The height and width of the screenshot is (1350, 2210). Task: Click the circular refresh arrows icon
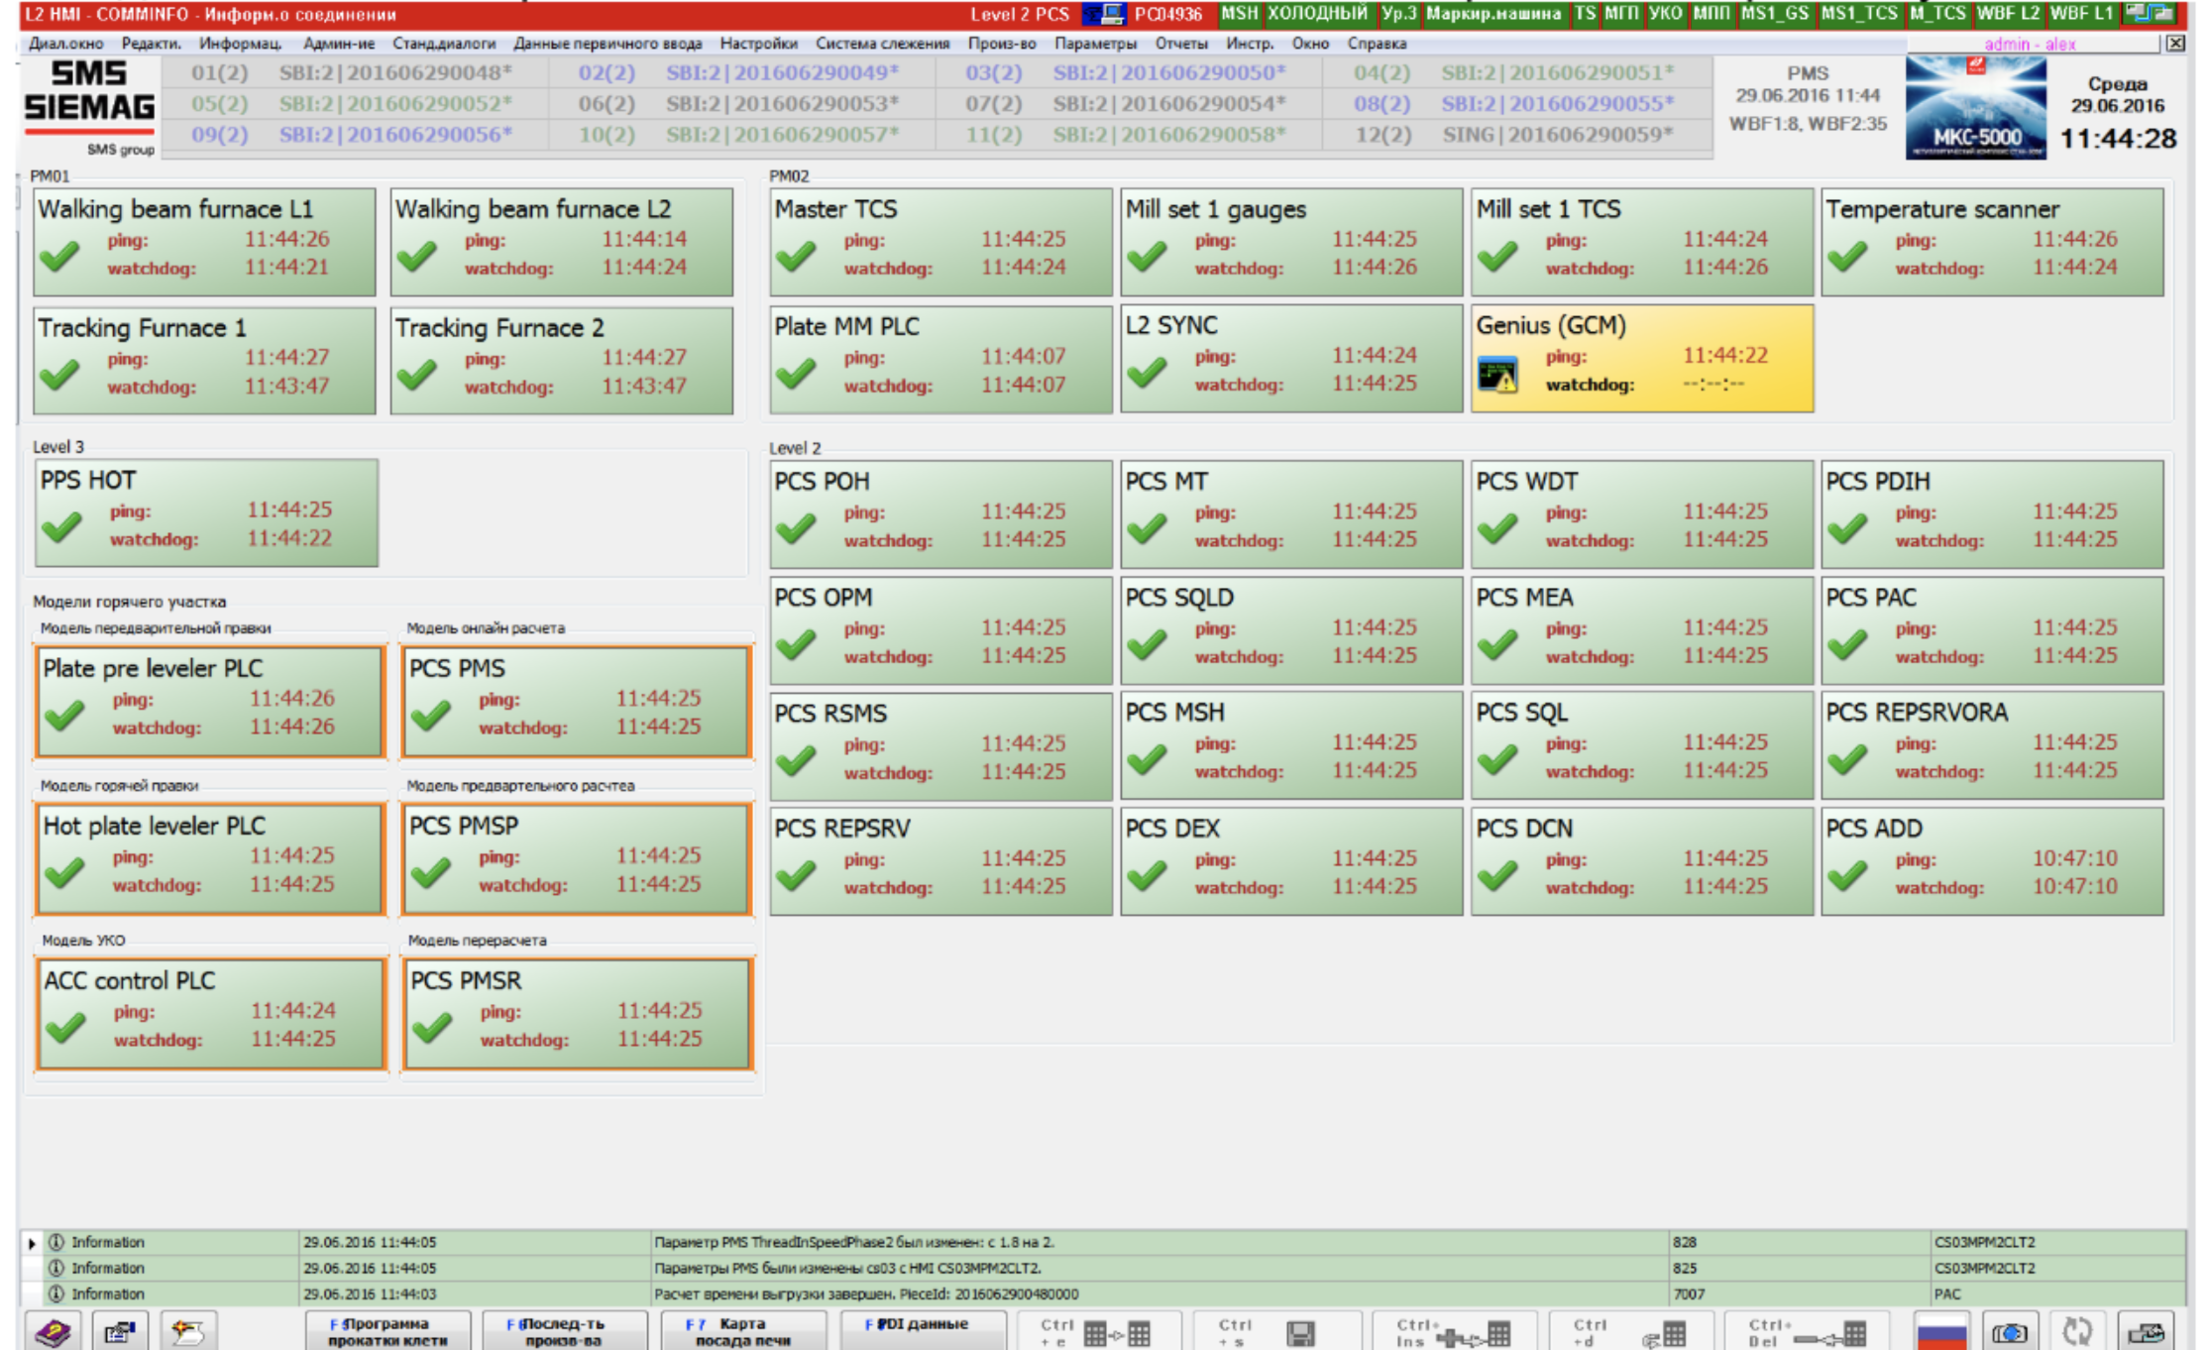point(2078,1332)
